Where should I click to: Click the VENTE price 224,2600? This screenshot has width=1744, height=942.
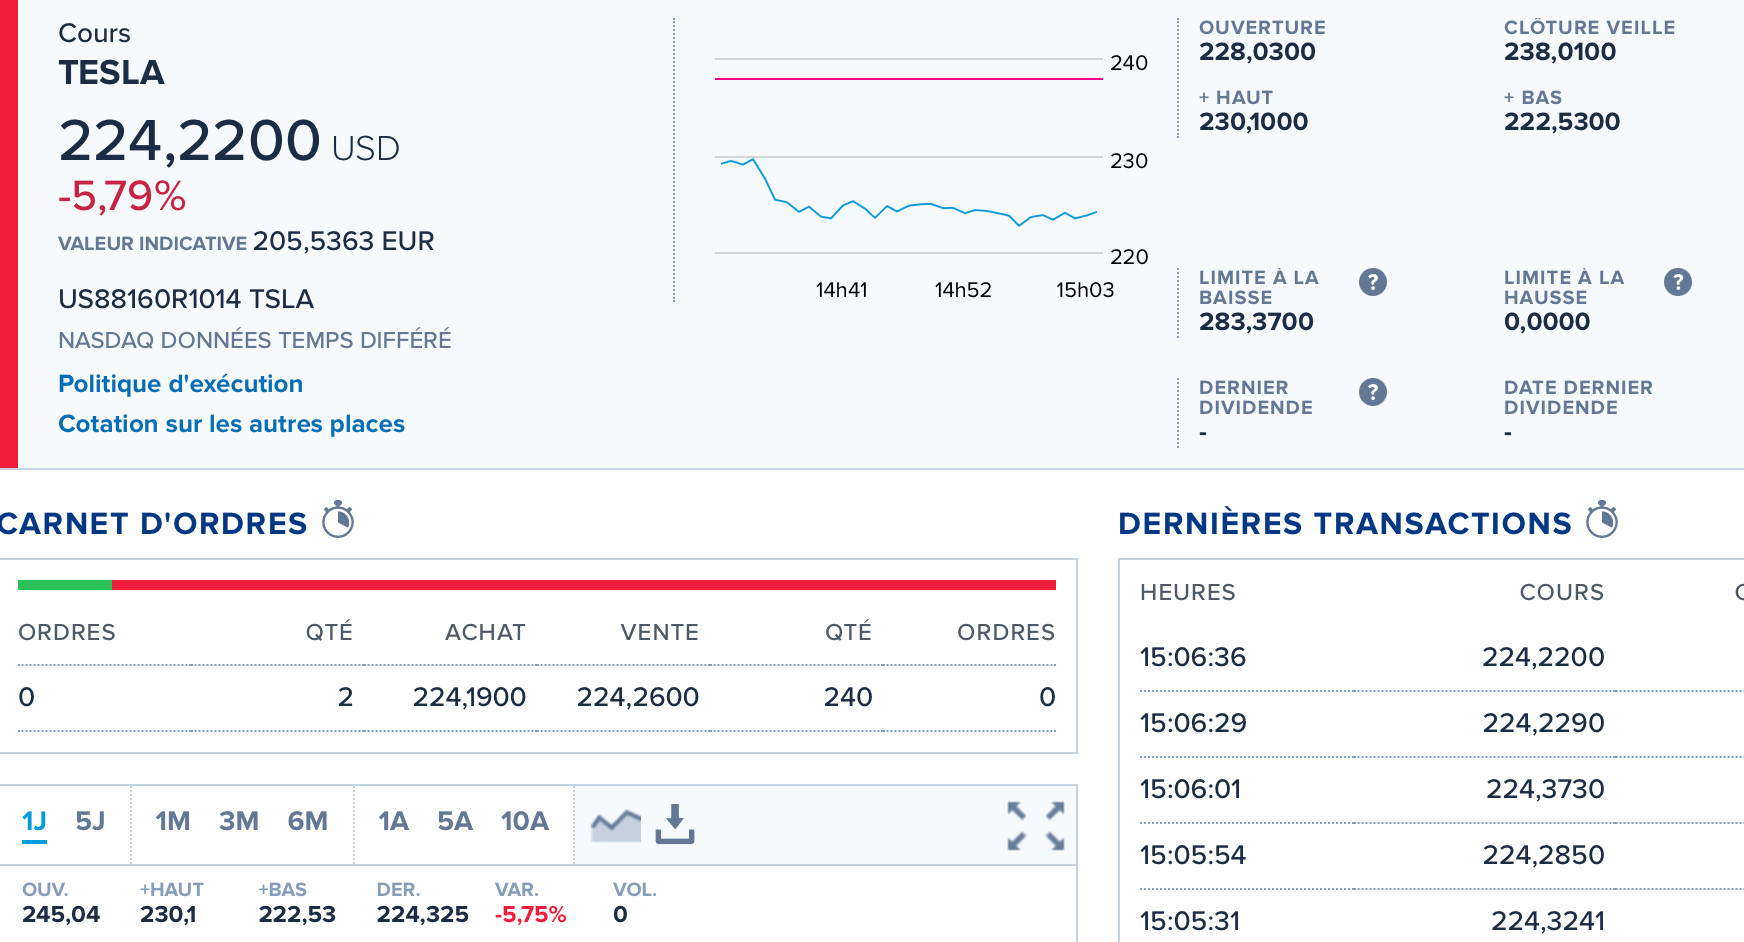637,697
